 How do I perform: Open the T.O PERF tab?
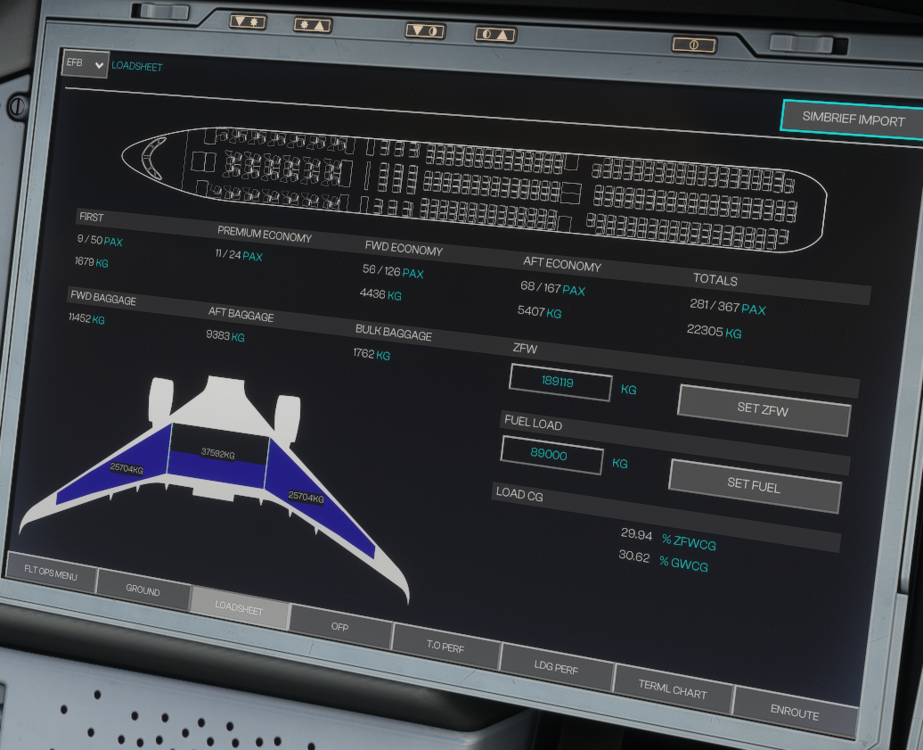click(446, 646)
